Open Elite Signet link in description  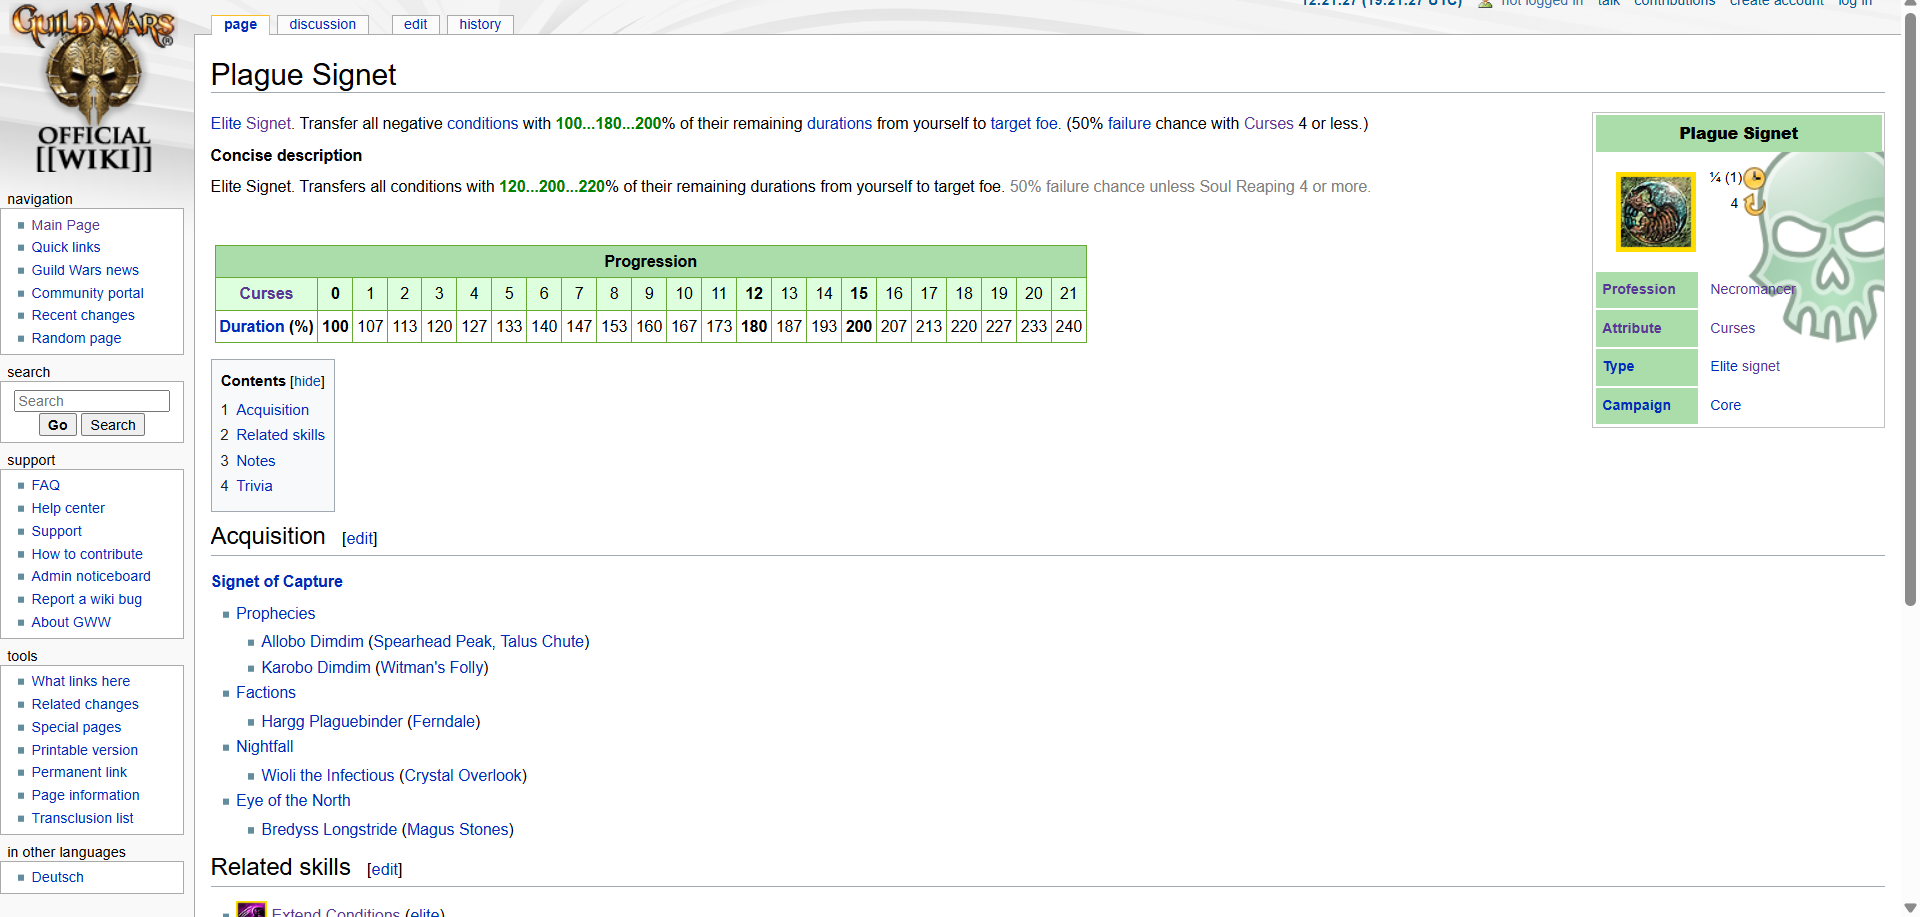pos(251,123)
